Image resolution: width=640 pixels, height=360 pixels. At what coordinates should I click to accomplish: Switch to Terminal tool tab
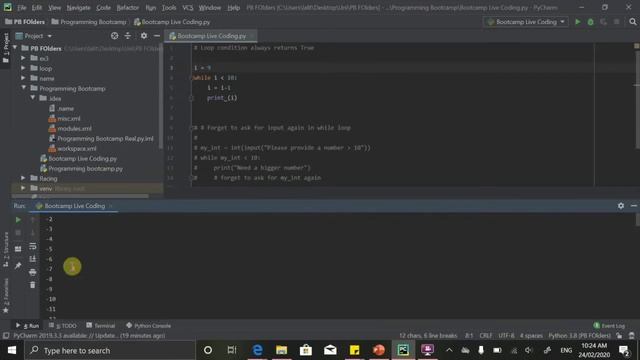pyautogui.click(x=100, y=326)
